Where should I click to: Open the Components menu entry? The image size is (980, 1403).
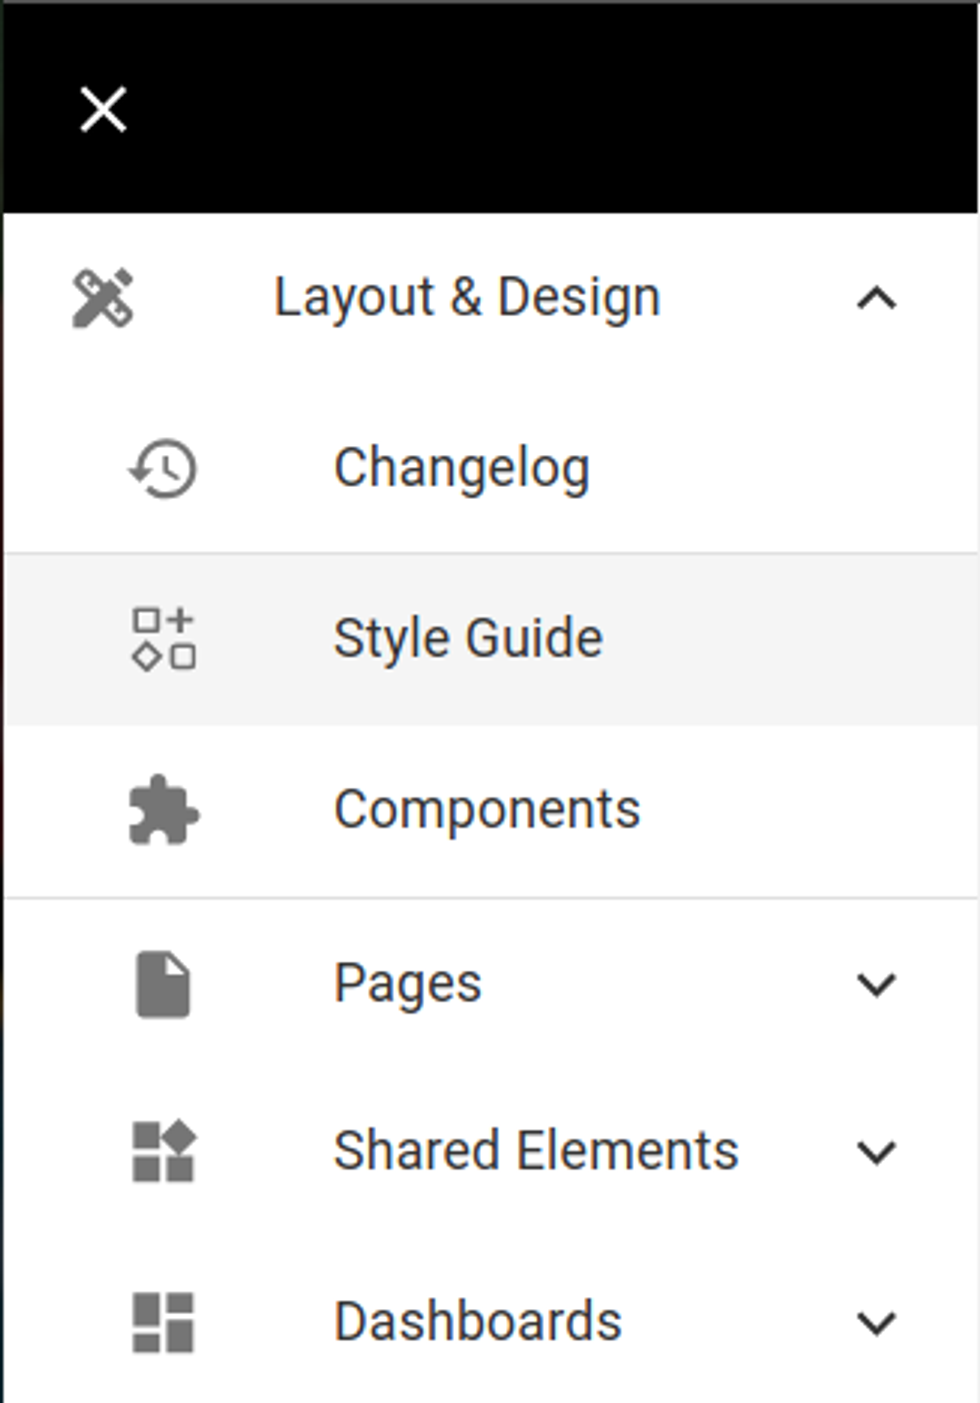487,810
